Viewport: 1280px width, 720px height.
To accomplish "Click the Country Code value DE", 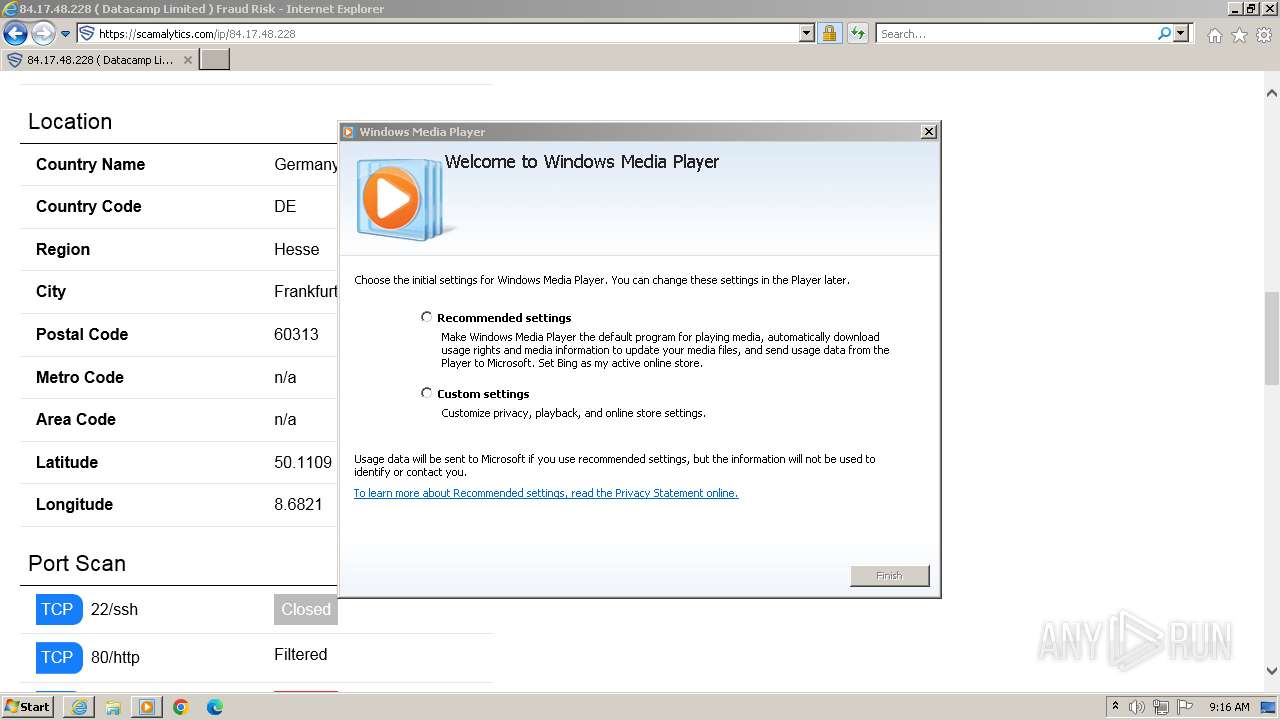I will coord(285,206).
